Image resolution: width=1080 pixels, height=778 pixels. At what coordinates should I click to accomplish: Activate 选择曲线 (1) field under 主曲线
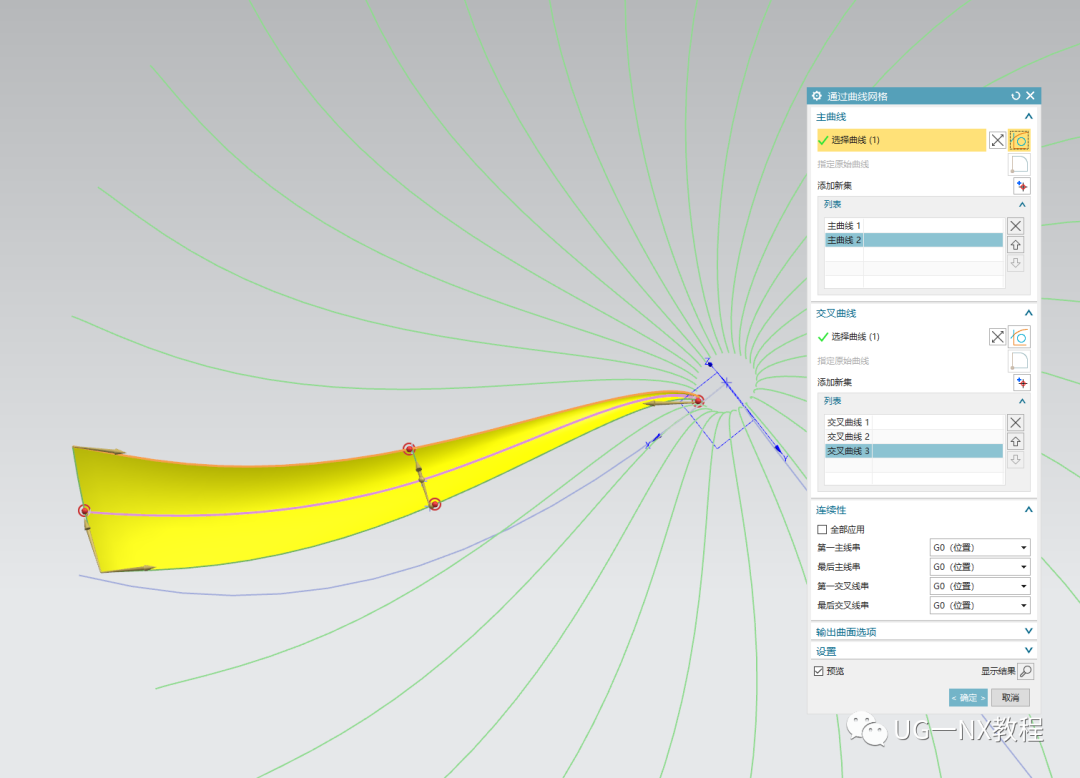[901, 140]
